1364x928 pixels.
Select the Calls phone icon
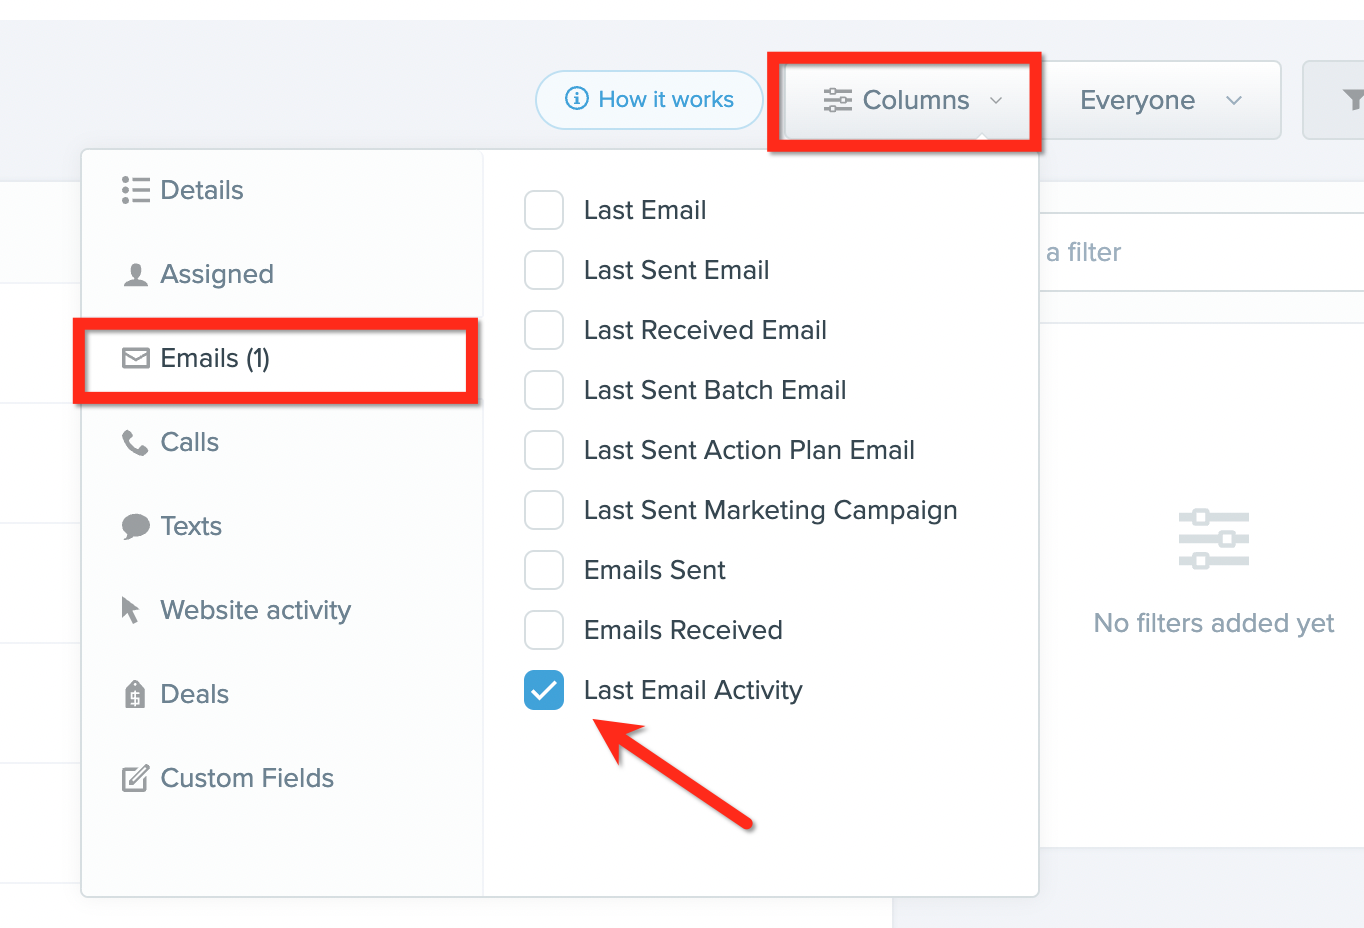134,442
